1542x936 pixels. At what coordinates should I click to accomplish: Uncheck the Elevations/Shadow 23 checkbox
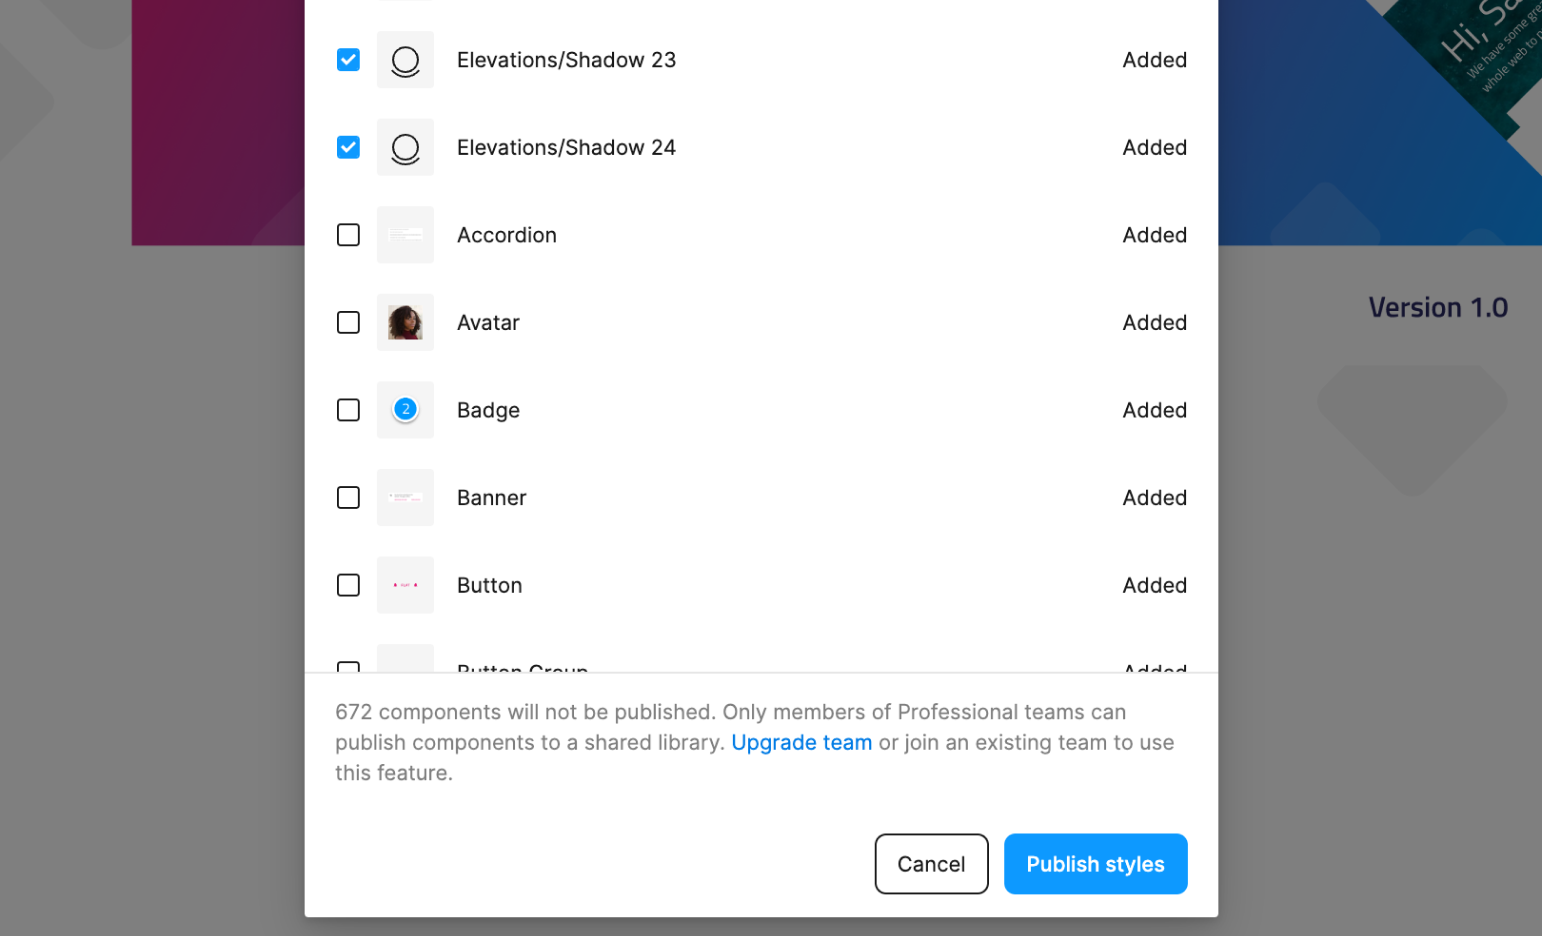tap(348, 60)
